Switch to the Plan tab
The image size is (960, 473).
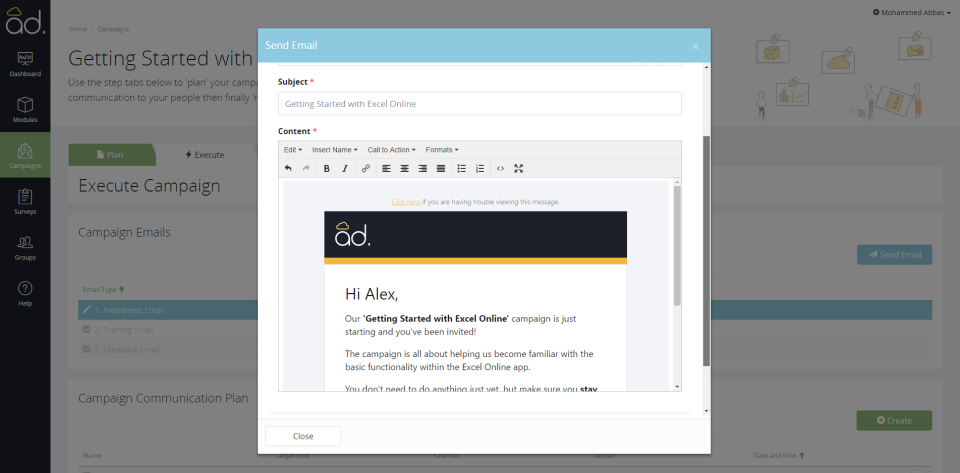[110, 155]
